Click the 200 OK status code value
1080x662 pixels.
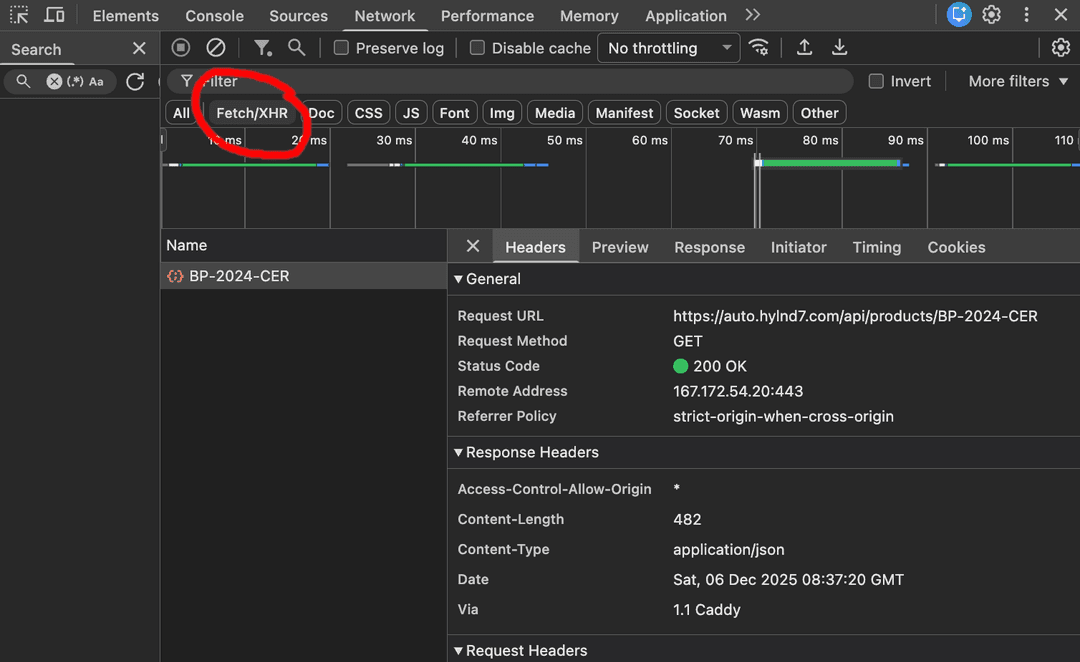click(x=710, y=366)
